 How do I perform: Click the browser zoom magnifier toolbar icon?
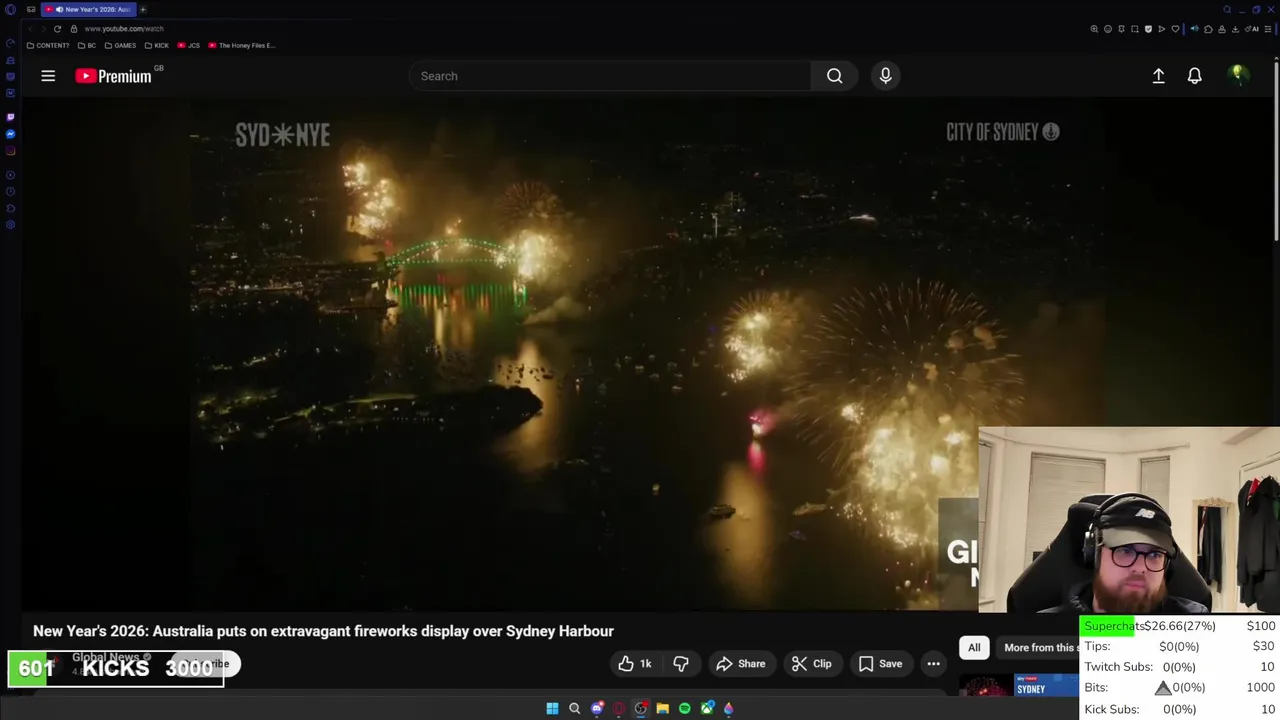(x=1094, y=29)
